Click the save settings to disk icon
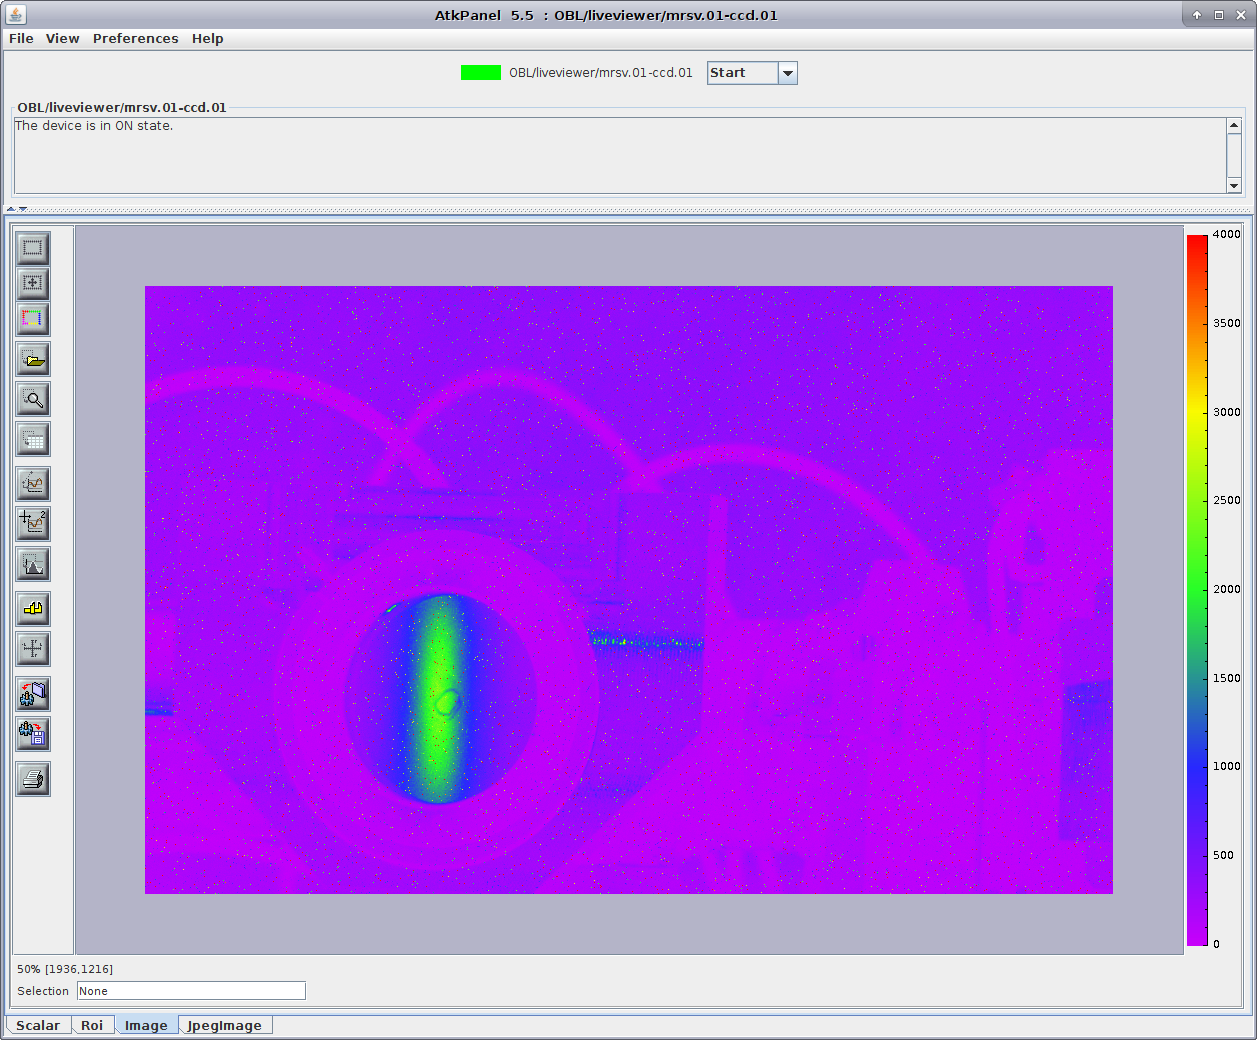 coord(33,734)
